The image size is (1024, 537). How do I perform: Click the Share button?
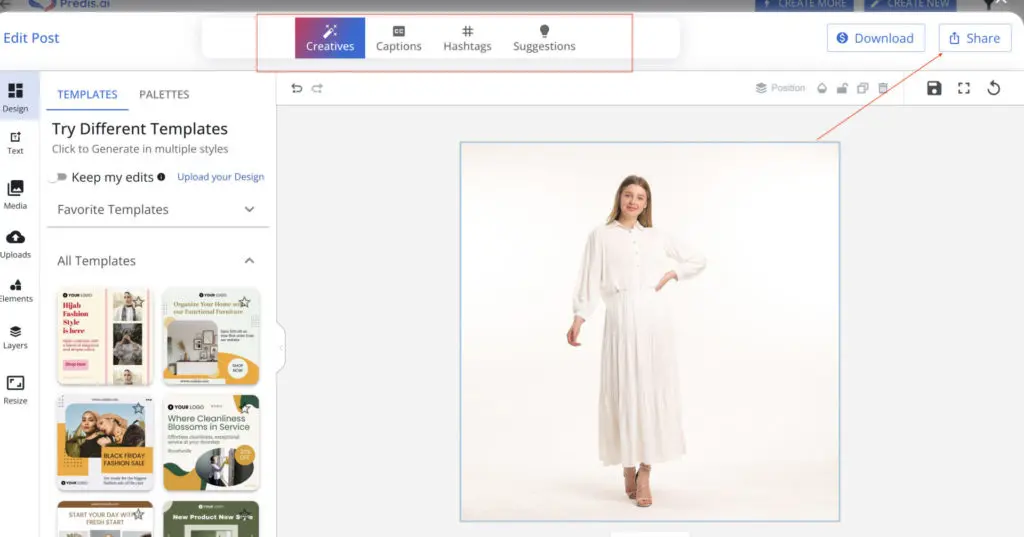[x=975, y=38]
